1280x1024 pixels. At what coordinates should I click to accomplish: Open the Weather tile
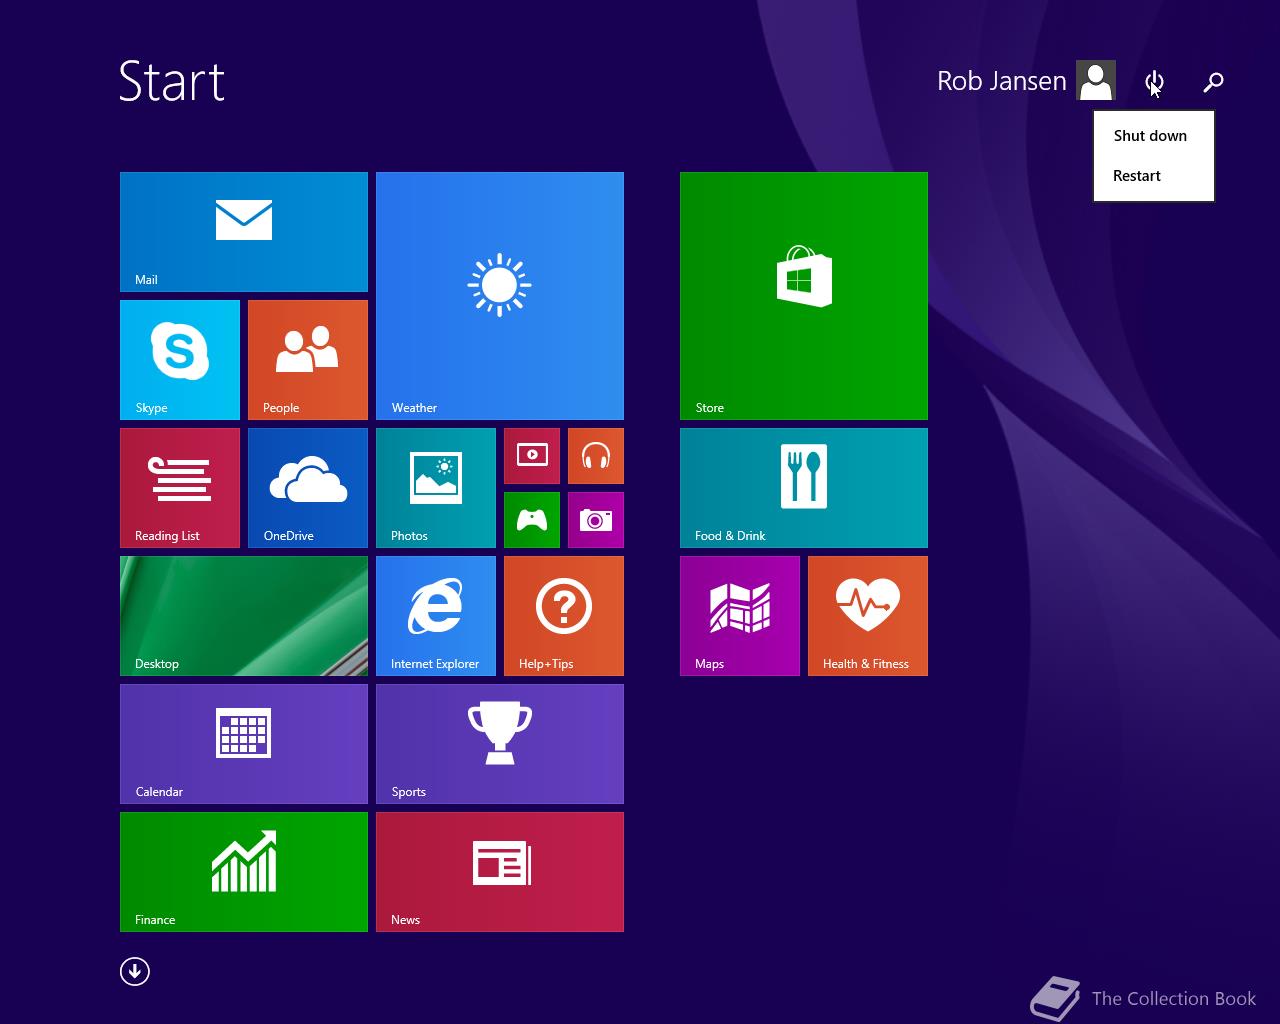[500, 296]
